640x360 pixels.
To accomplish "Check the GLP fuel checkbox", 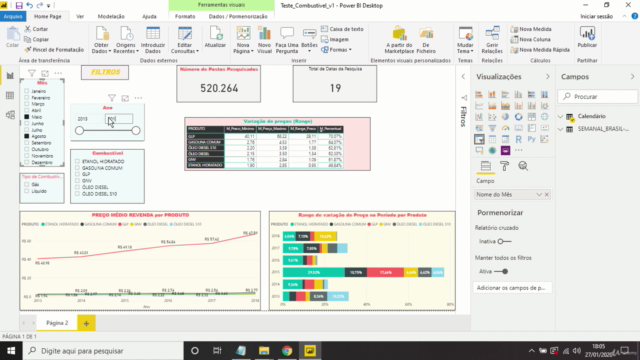I will pyautogui.click(x=77, y=174).
